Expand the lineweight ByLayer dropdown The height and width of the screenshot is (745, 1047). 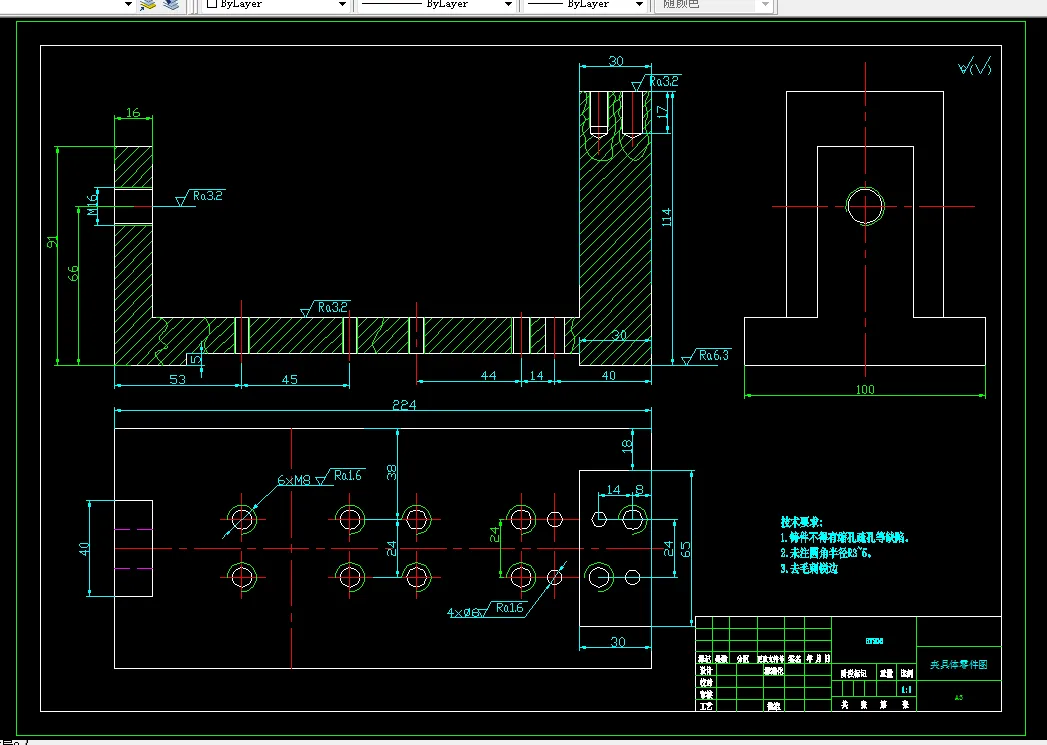[639, 4]
